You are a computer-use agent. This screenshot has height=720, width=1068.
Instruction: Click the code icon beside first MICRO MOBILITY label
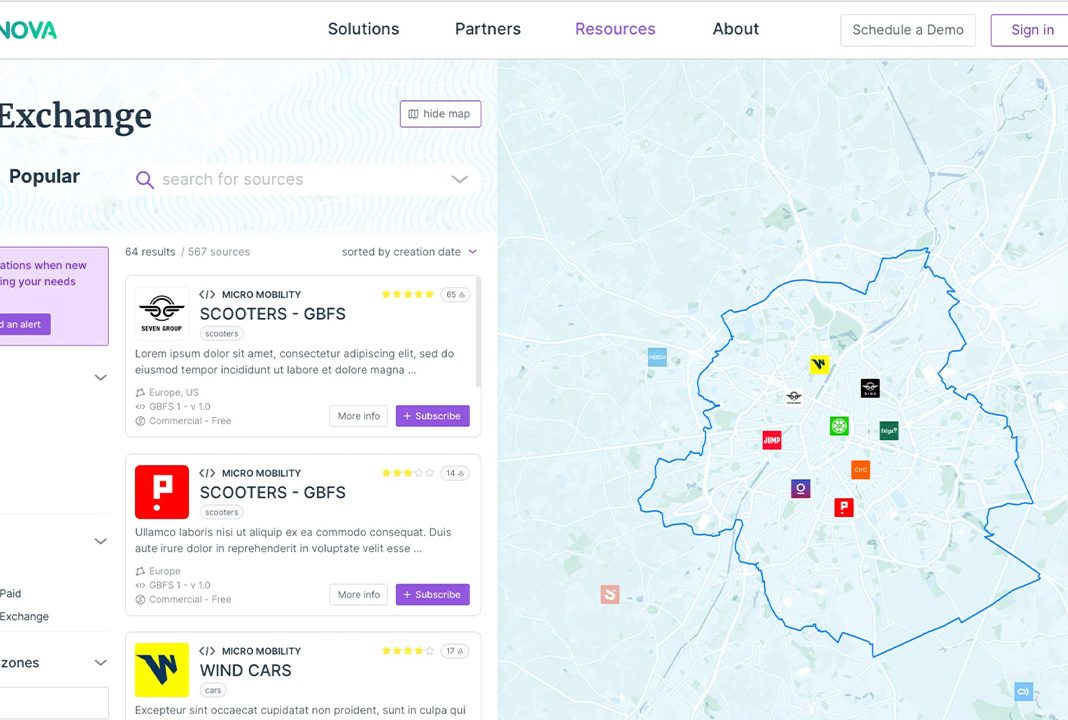coord(207,294)
